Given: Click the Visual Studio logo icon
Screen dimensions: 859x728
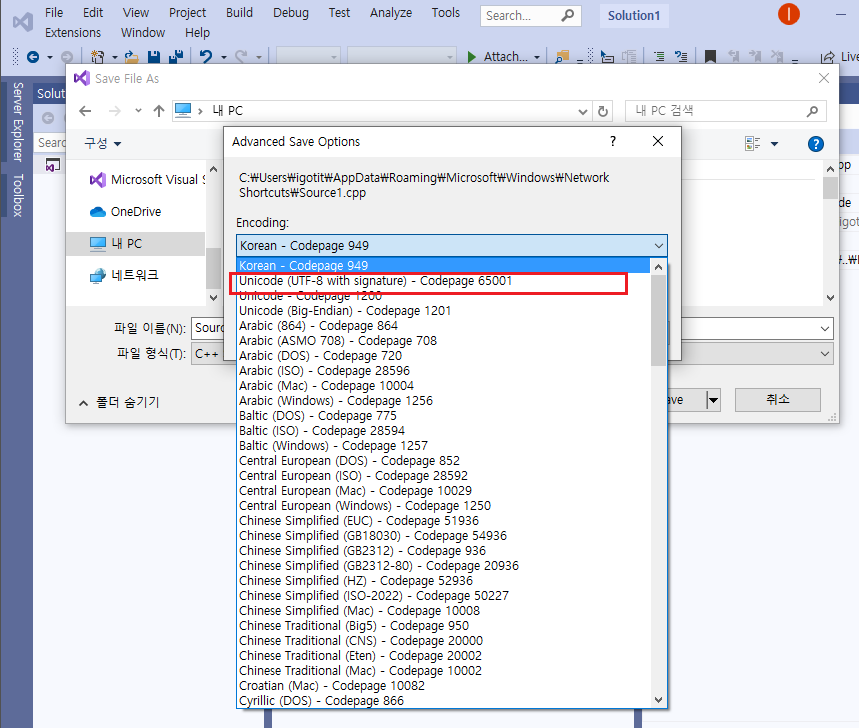Looking at the screenshot, I should point(22,22).
